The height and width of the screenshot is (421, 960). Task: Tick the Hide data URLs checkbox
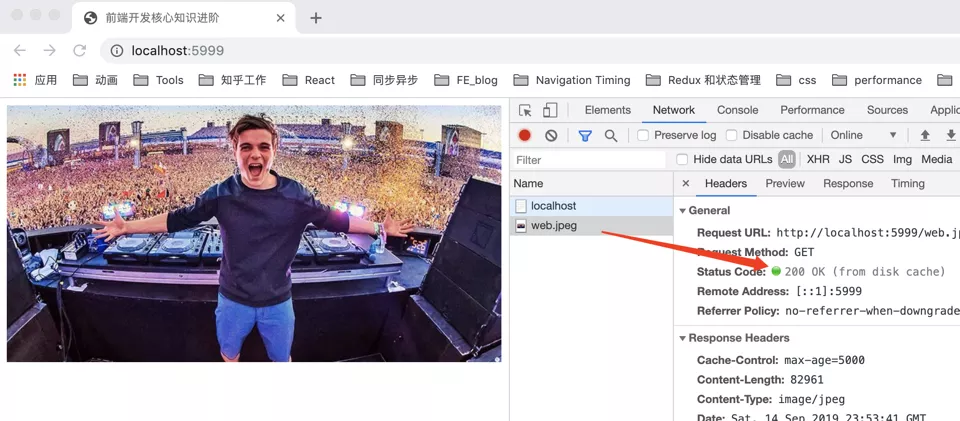(x=682, y=160)
